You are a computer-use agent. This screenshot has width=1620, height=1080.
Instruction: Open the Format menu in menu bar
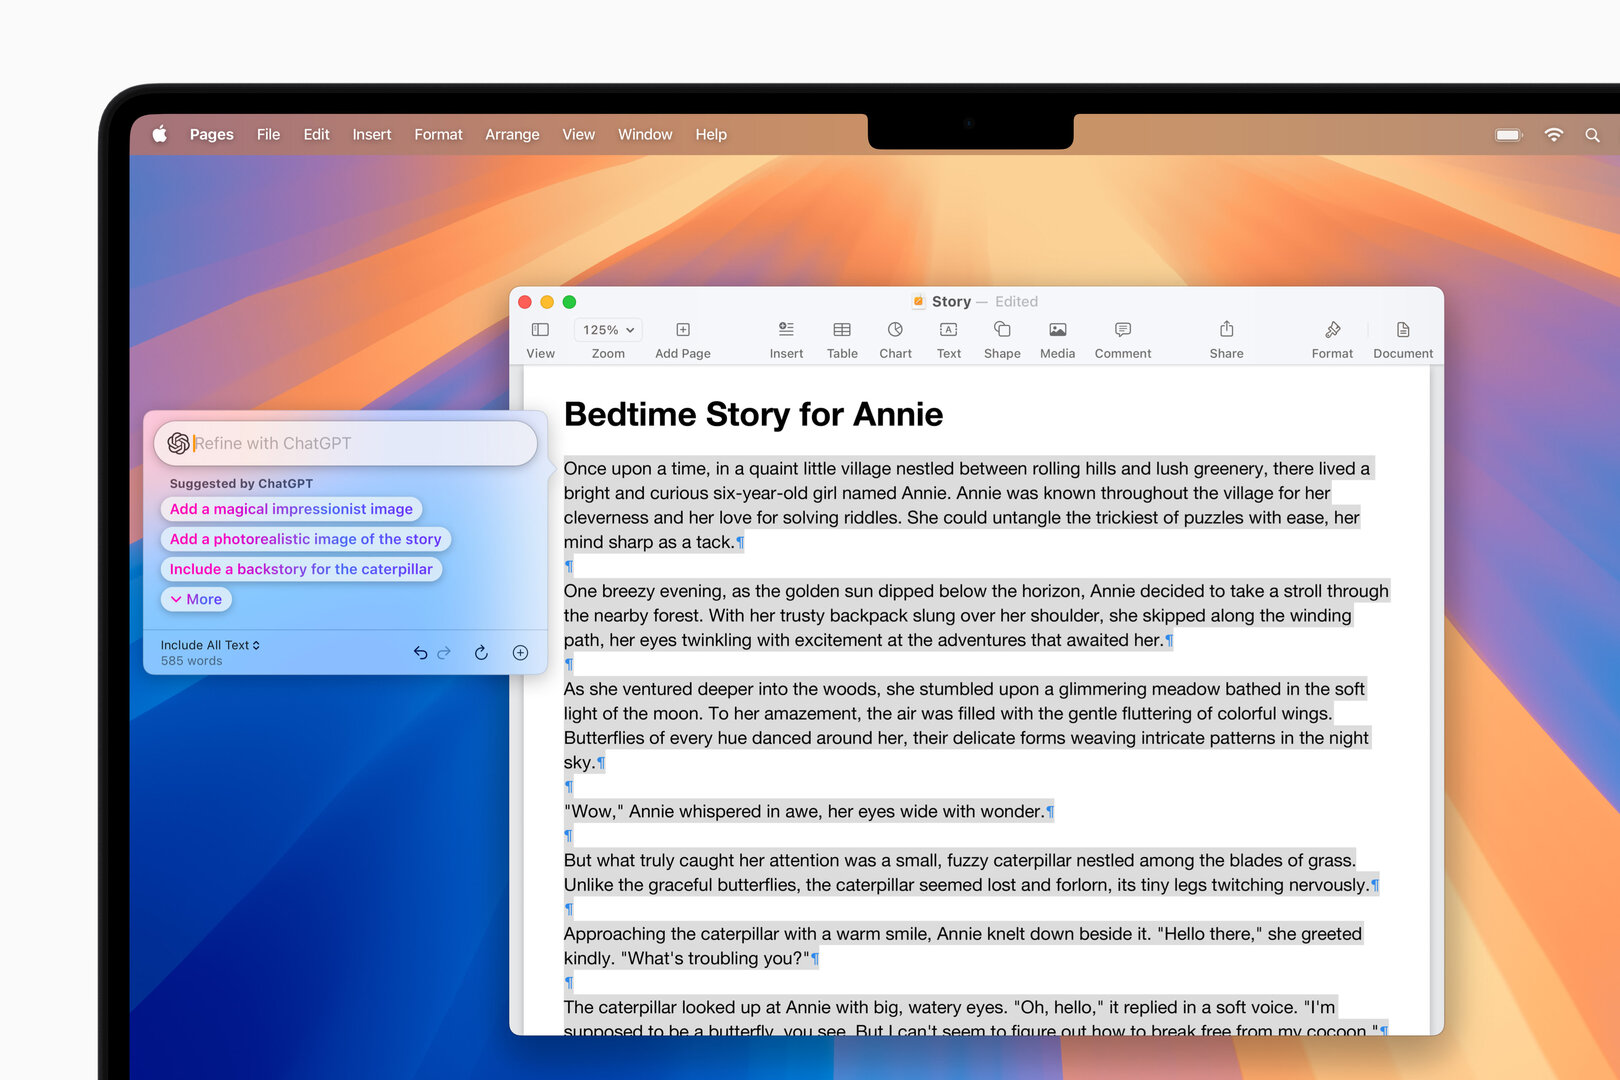(438, 134)
